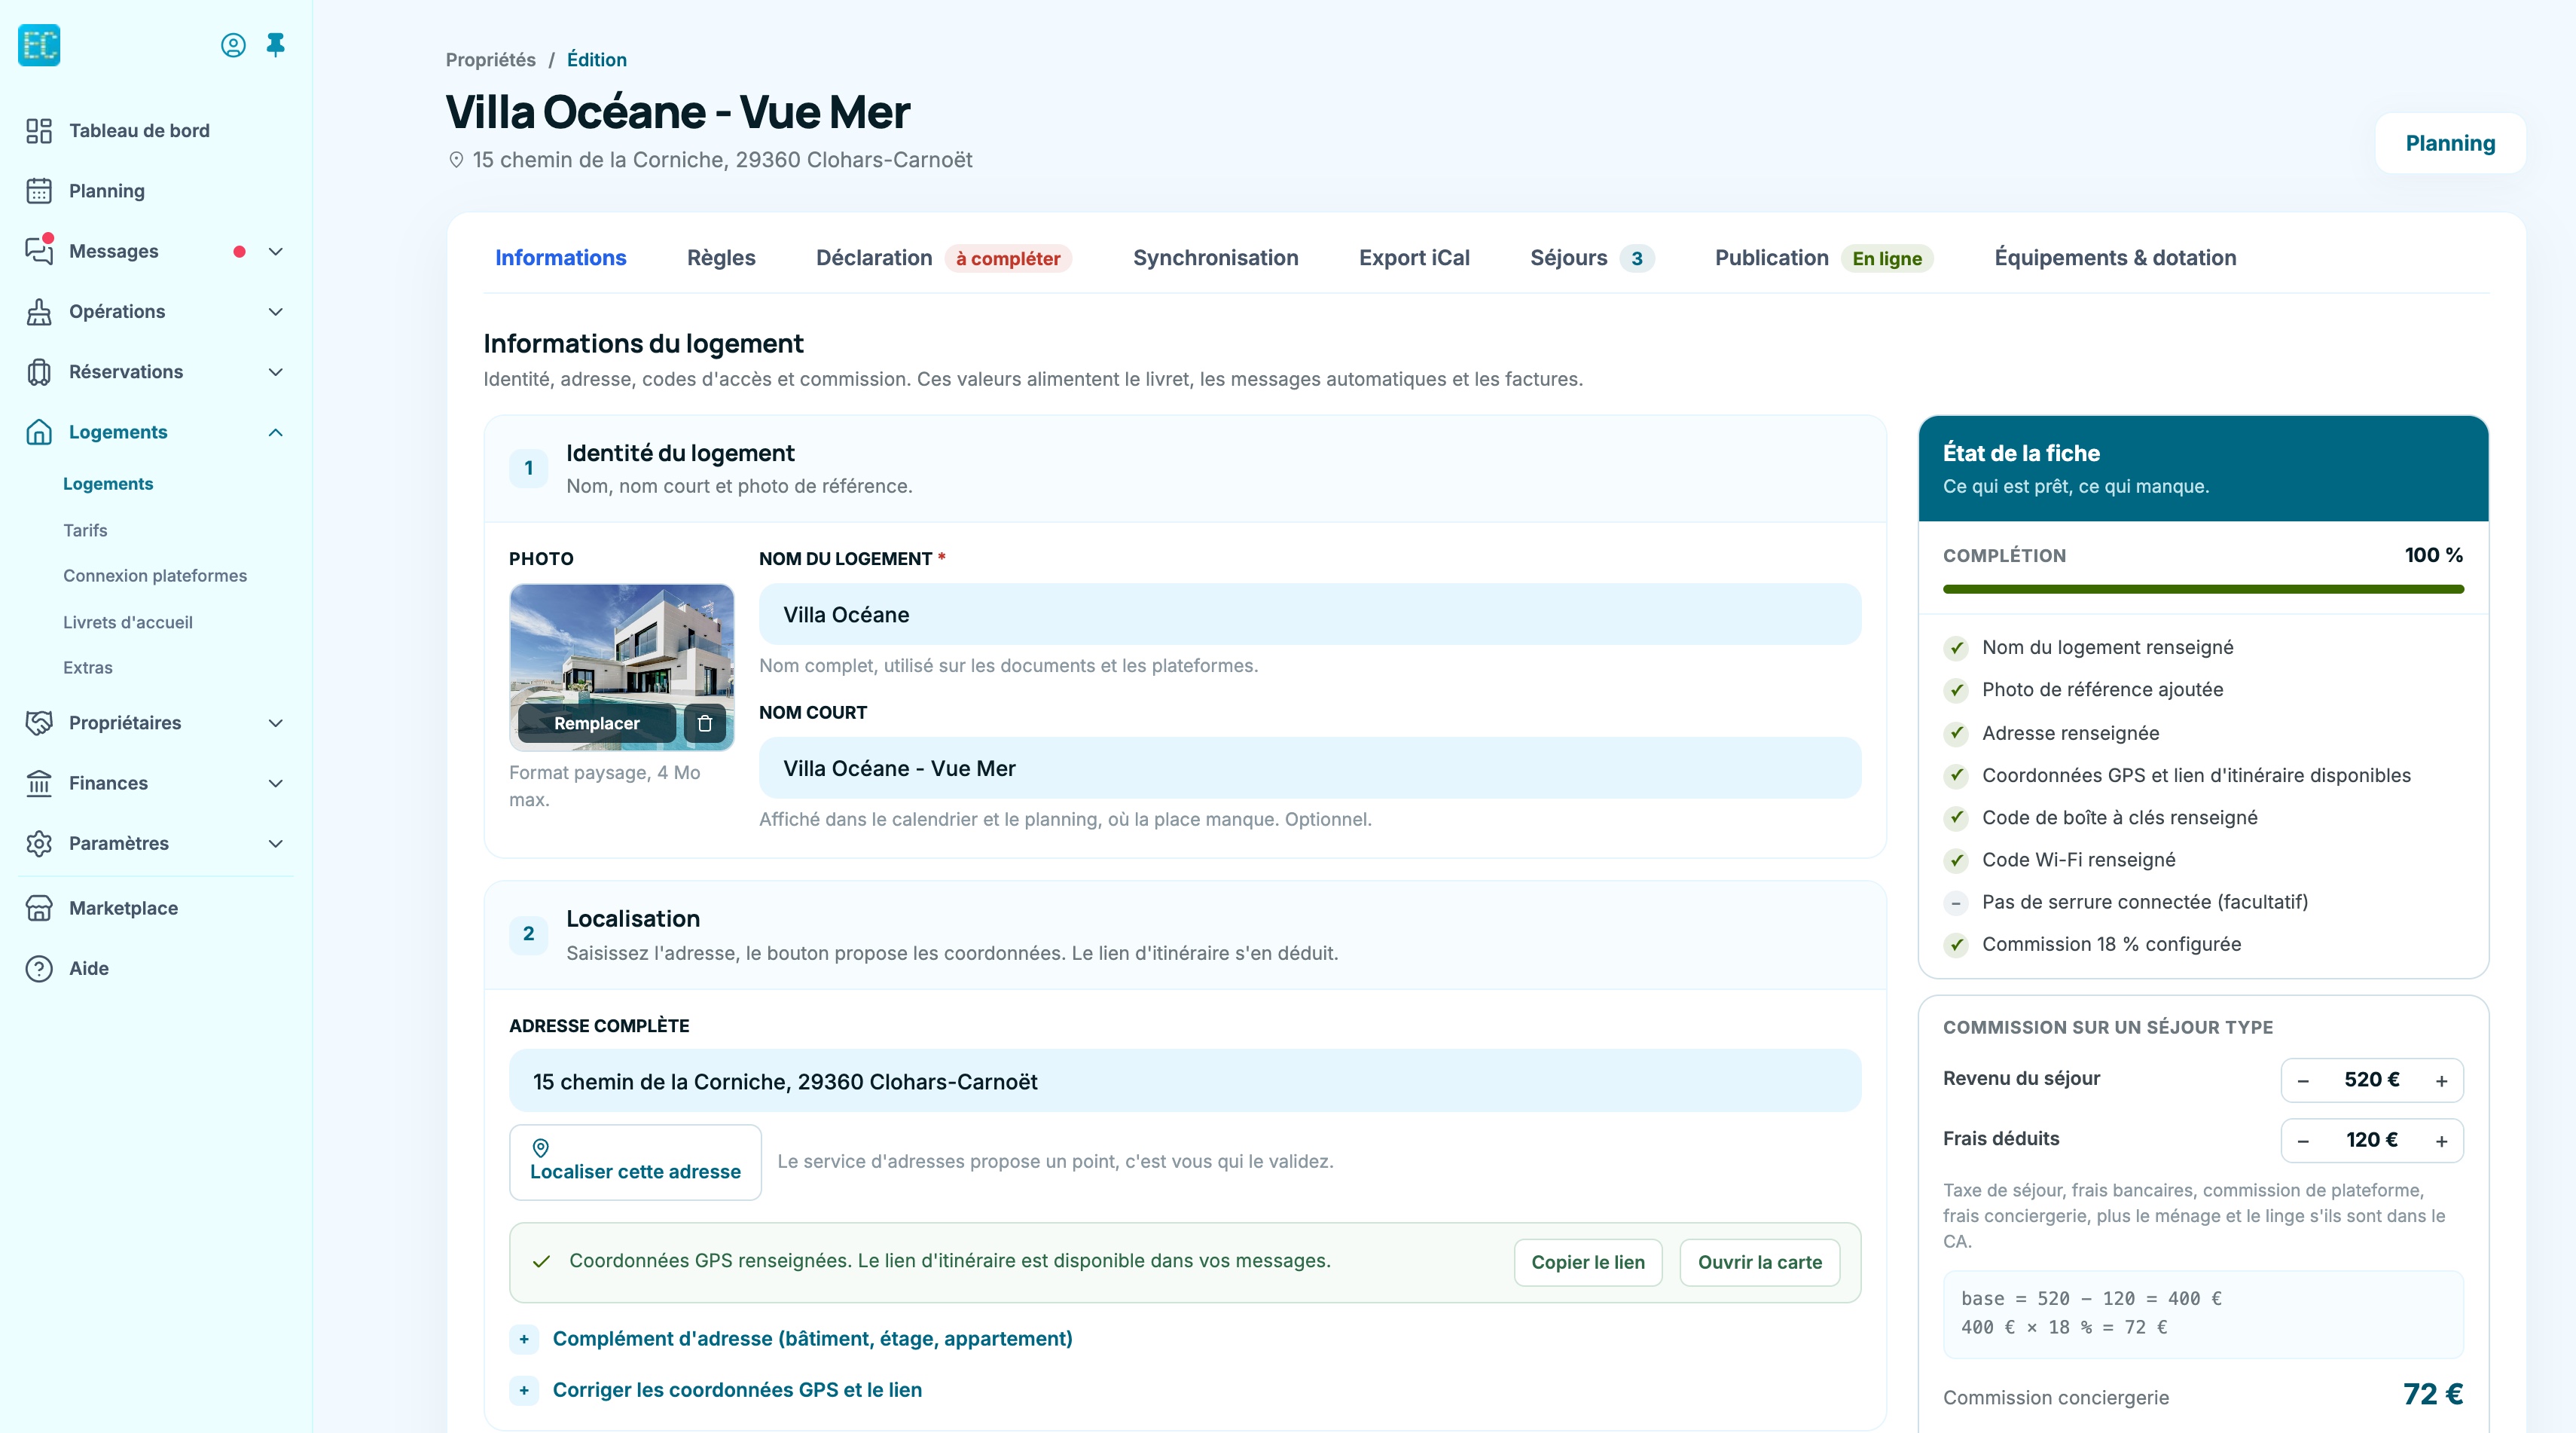This screenshot has width=2576, height=1433.
Task: Click the Planning button at top right
Action: [2450, 143]
